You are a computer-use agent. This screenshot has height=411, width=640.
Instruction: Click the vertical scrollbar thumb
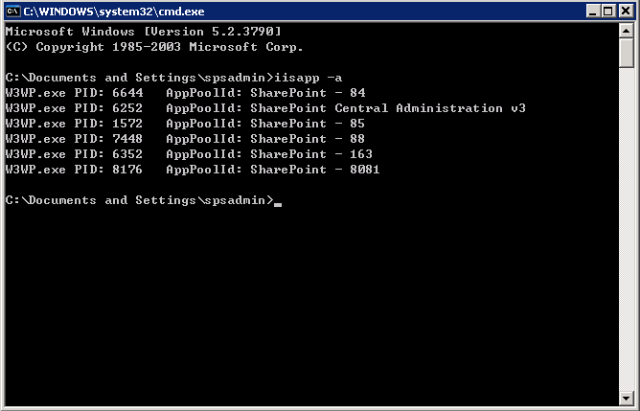(626, 53)
